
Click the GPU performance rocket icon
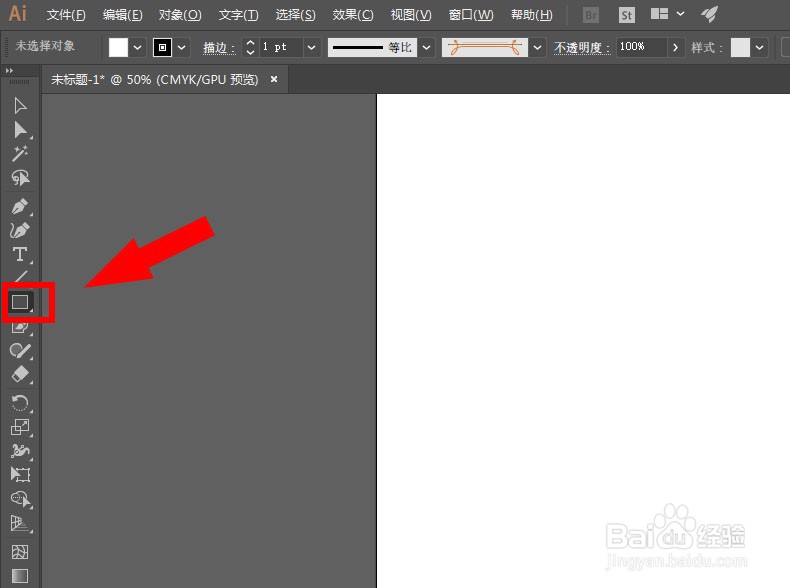coord(709,14)
